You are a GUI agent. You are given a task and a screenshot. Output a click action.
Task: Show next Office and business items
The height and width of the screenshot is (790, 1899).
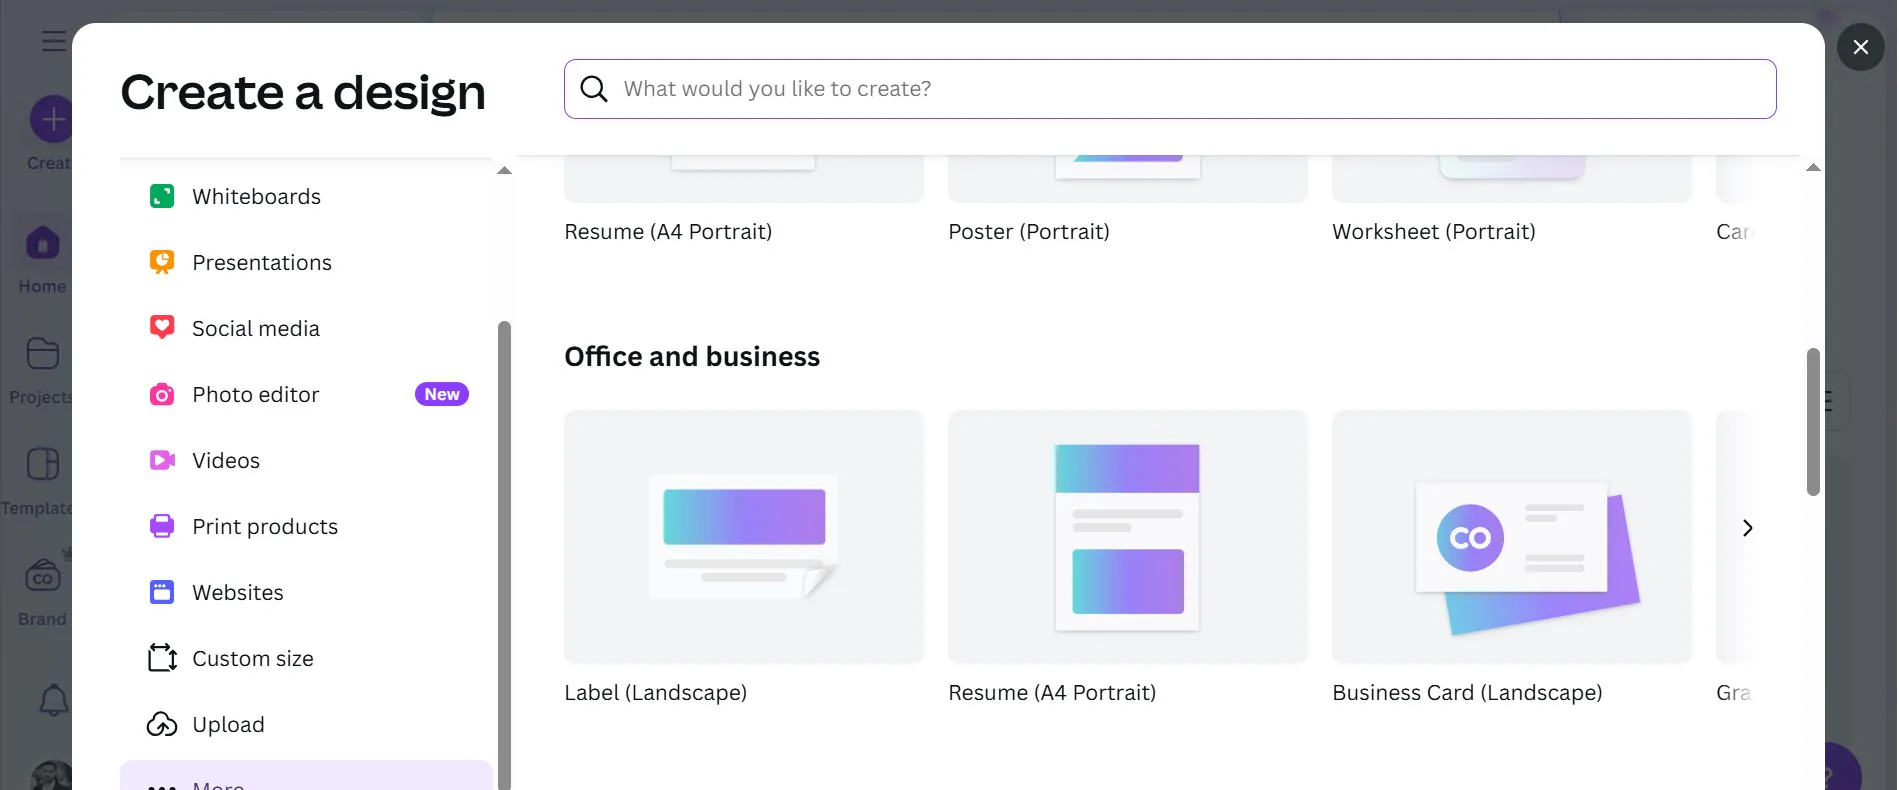[1747, 528]
